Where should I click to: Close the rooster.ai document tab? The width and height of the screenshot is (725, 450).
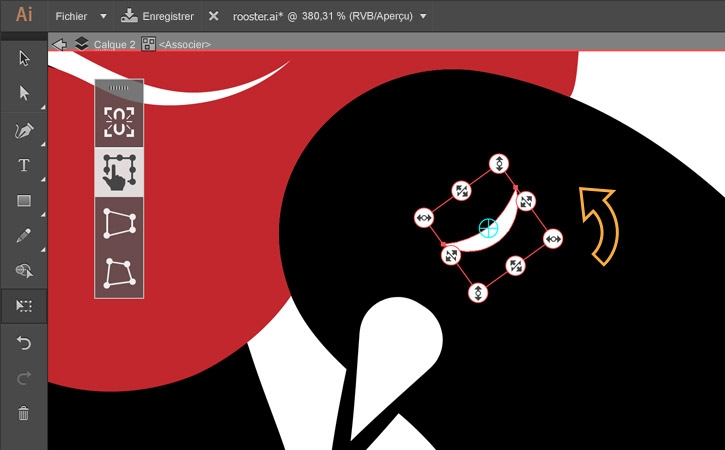213,16
